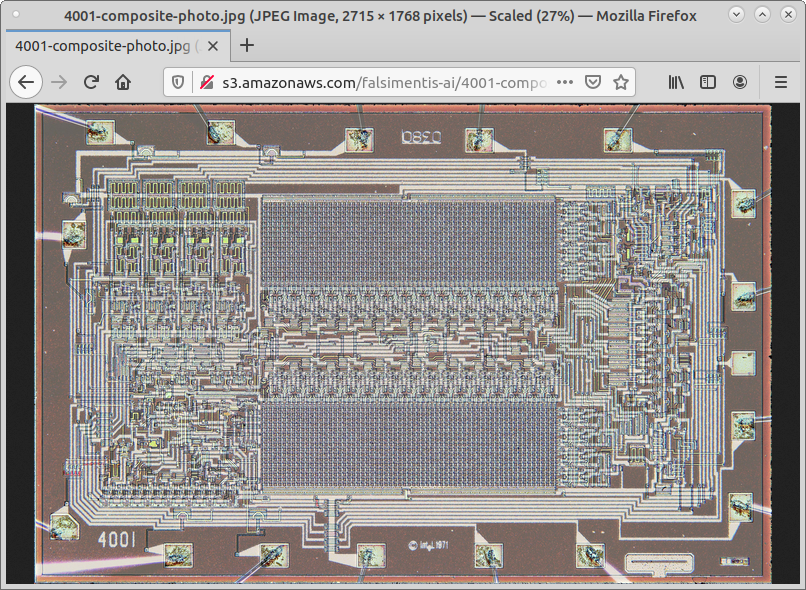Viewport: 806px width, 590px height.
Task: Open the Library view
Action: 676,82
